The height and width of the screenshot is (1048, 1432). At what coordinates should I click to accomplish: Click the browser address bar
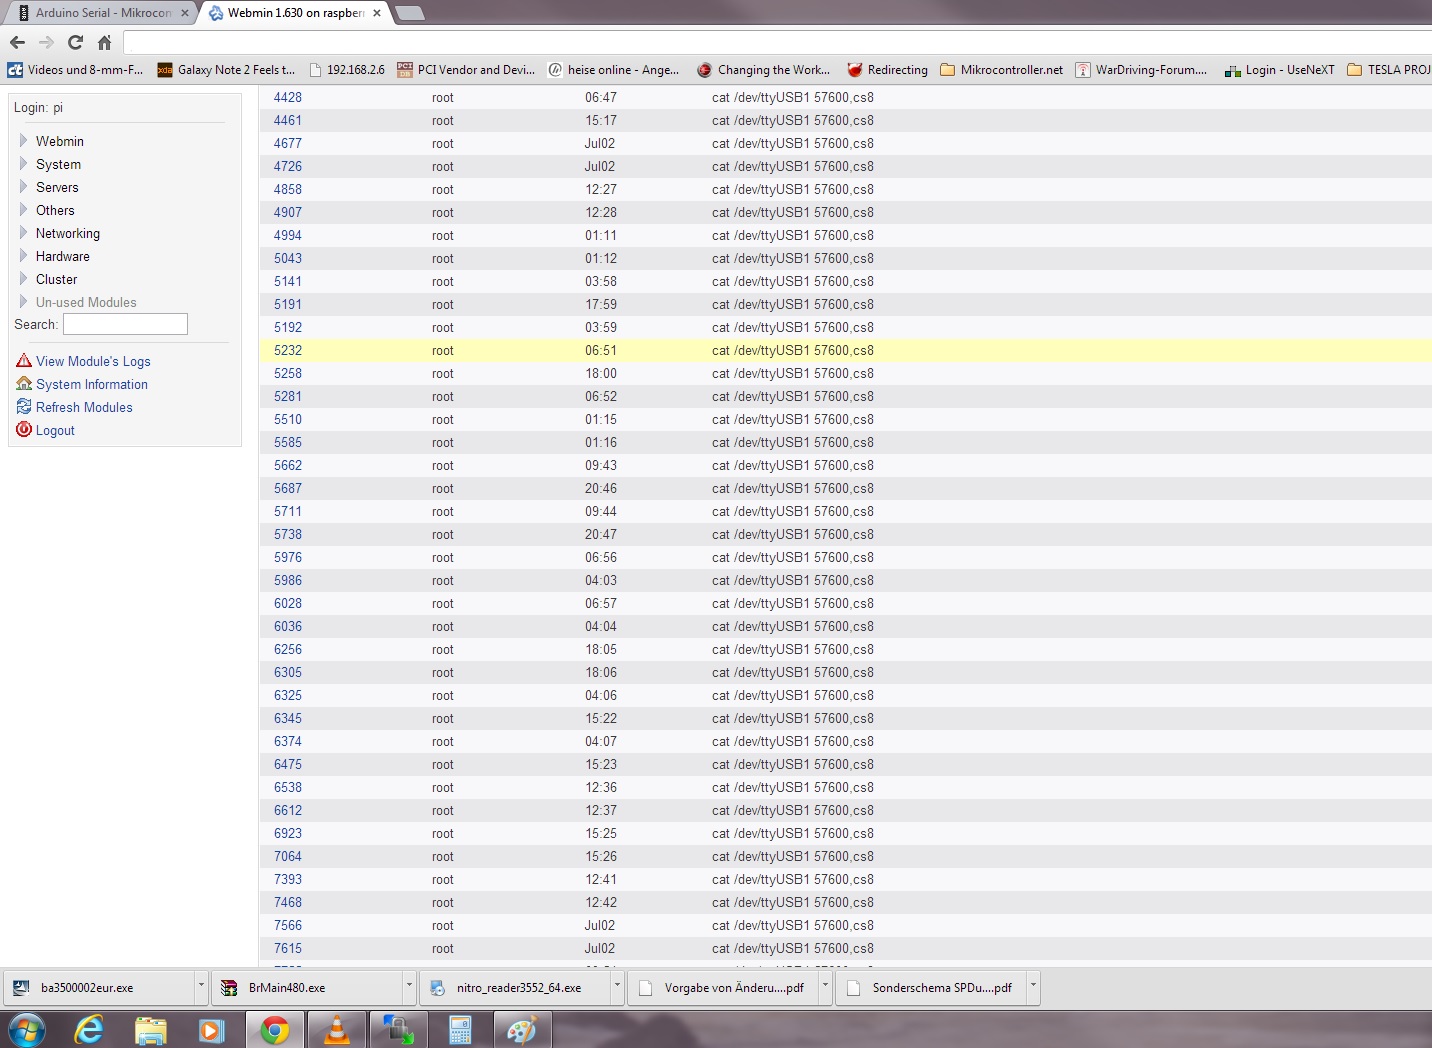(x=775, y=42)
